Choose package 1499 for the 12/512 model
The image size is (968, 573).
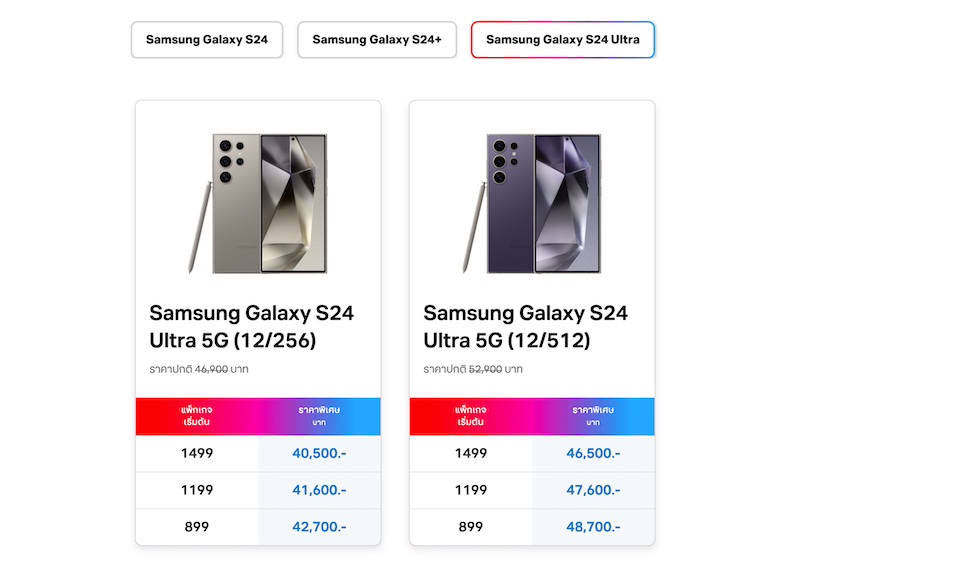471,453
